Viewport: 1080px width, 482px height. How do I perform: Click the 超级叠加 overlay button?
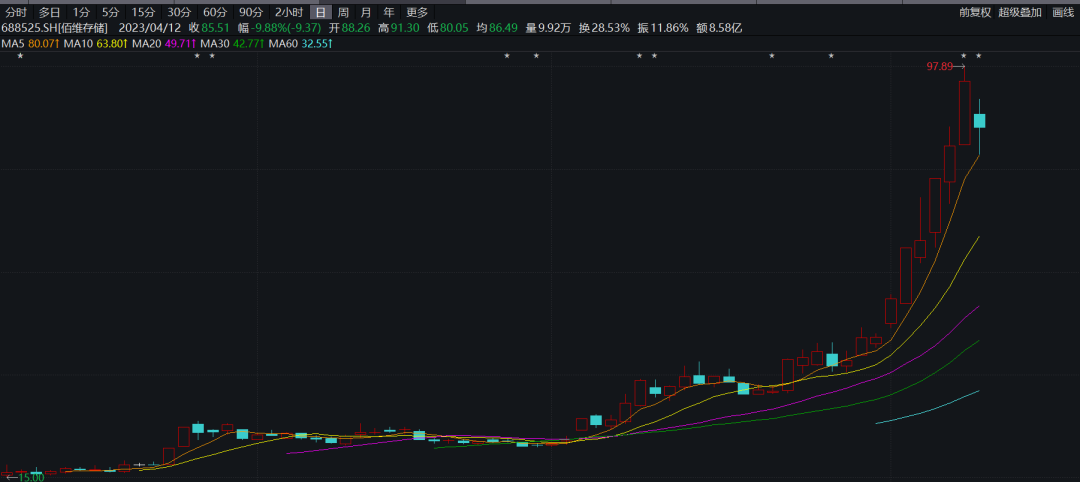pos(1020,12)
